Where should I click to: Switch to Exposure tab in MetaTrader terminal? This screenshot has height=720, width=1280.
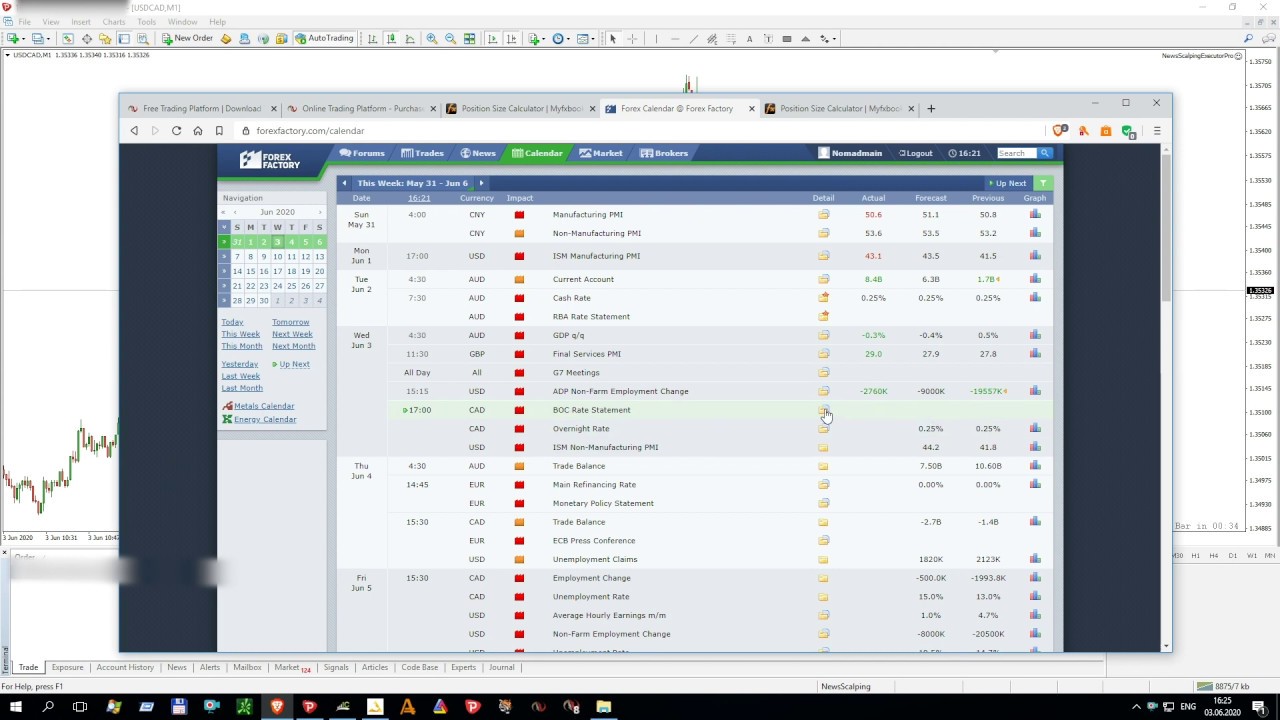click(67, 667)
